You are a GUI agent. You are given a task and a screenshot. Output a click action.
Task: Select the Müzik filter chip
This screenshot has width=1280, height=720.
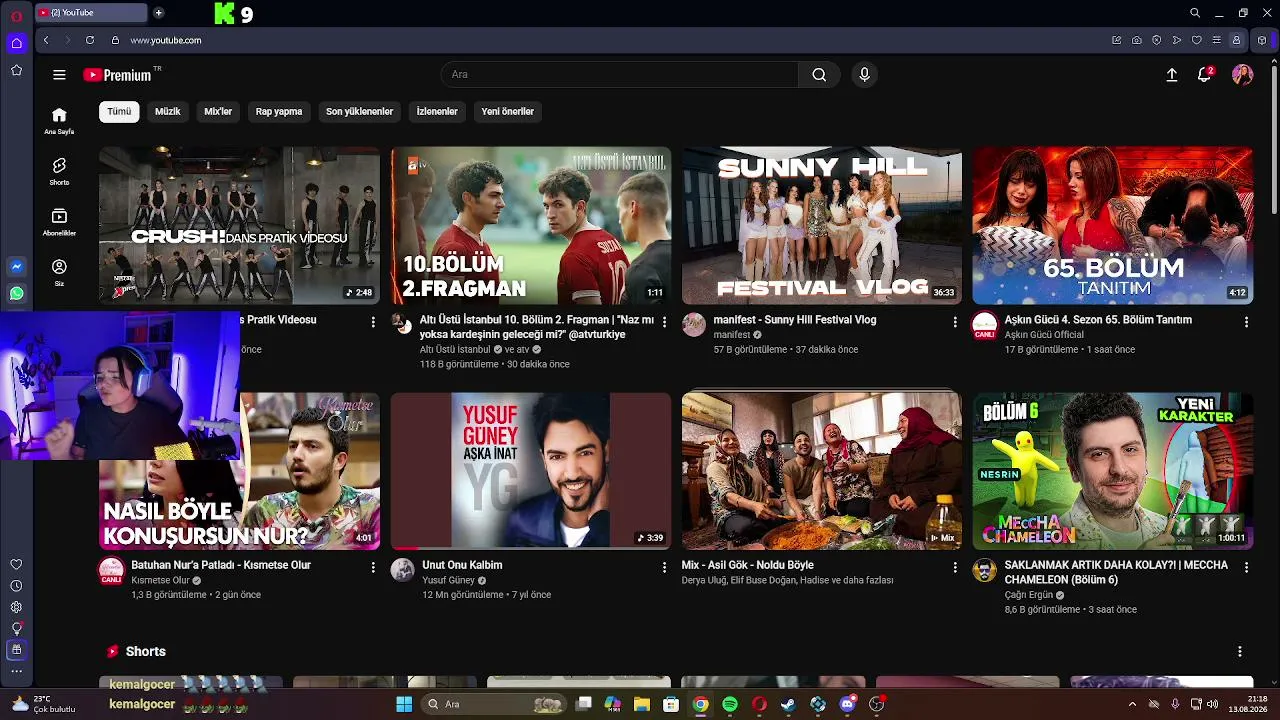click(168, 111)
